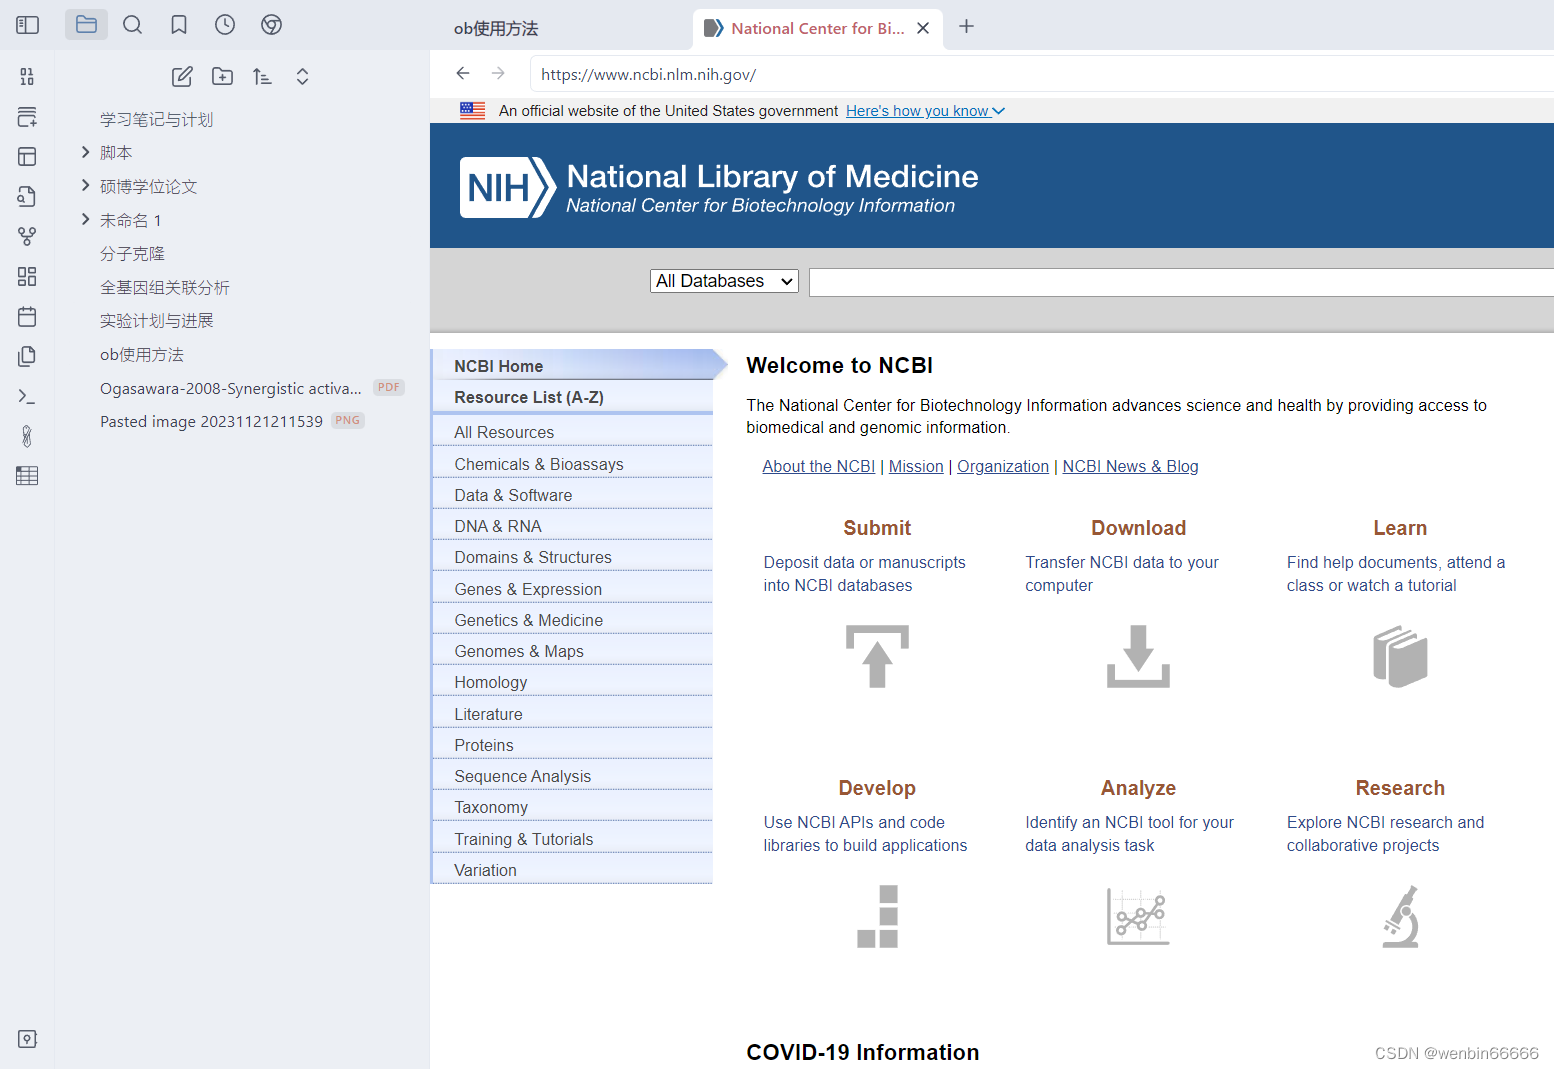
Task: Click the About the NCBI link
Action: [x=818, y=466]
